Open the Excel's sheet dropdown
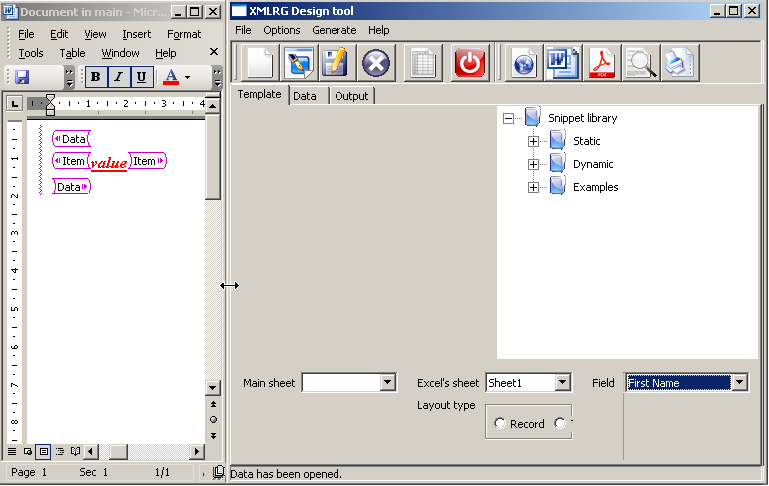Image resolution: width=769 pixels, height=486 pixels. [563, 382]
